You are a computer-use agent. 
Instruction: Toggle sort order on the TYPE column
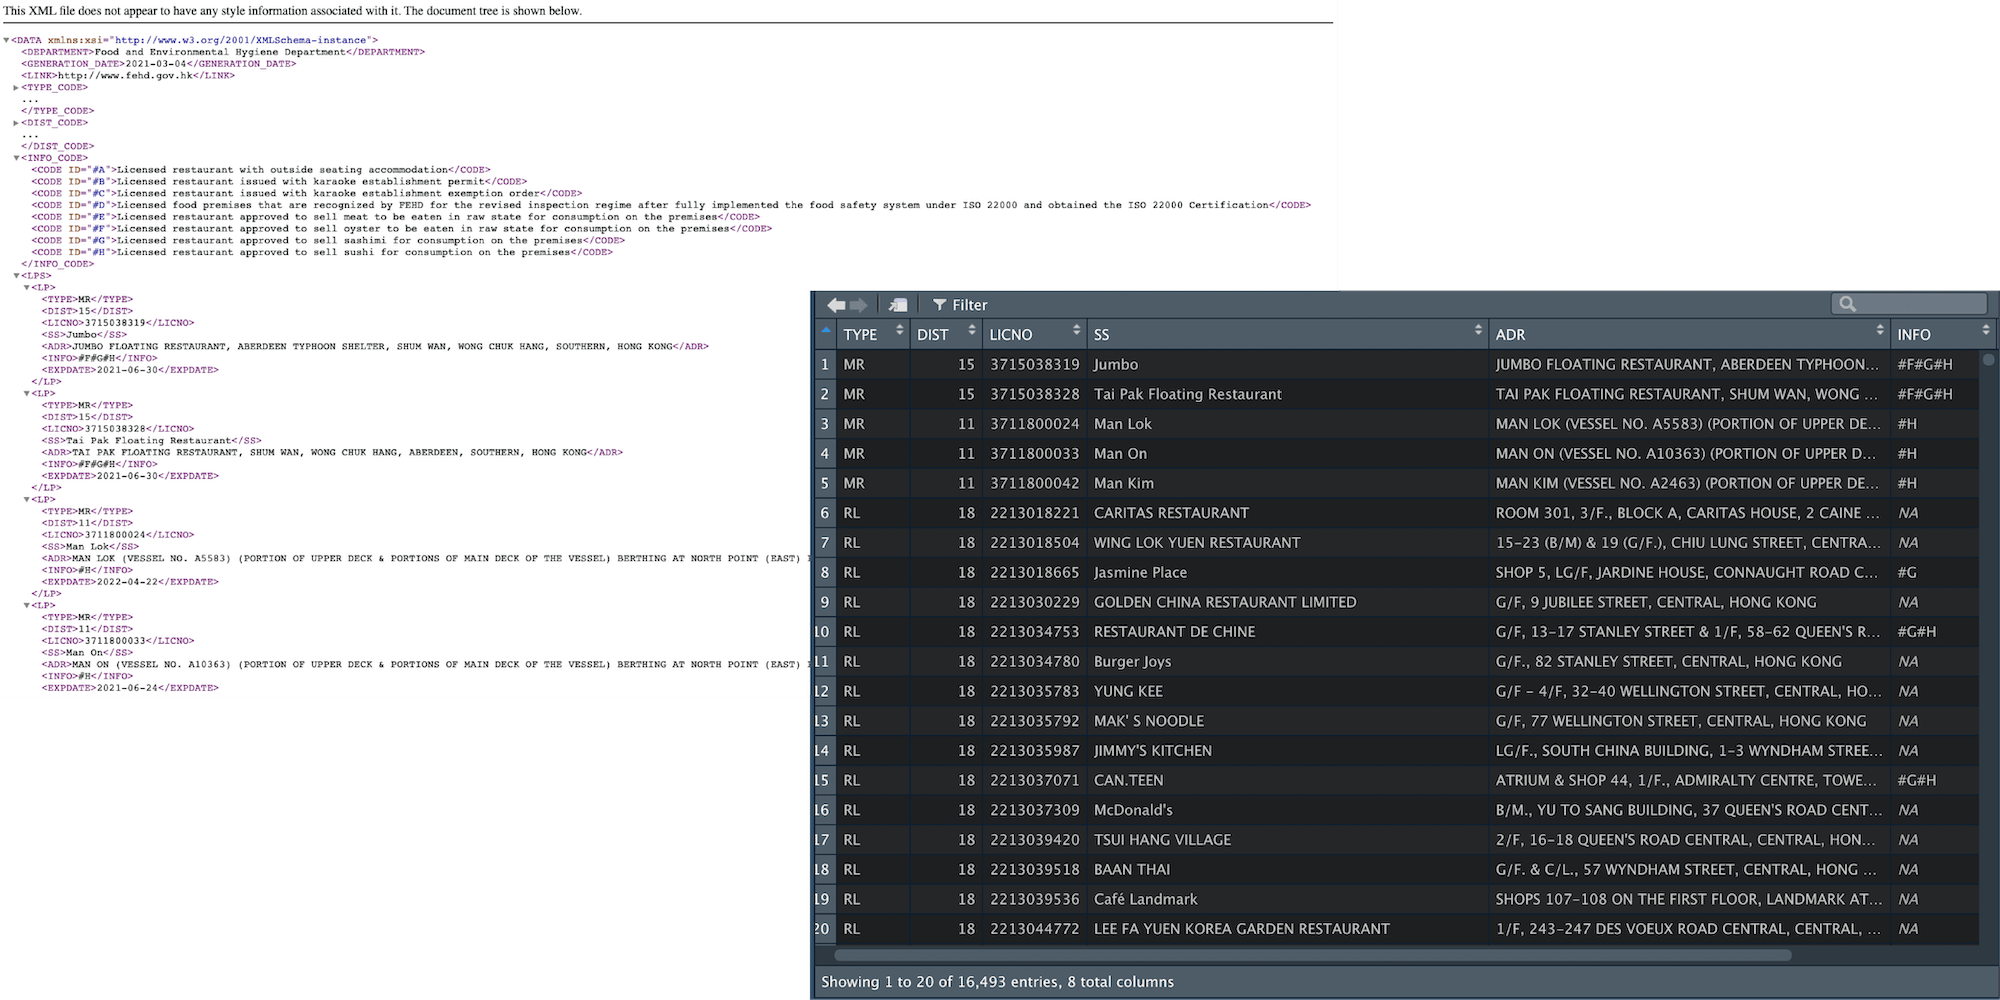tap(899, 331)
